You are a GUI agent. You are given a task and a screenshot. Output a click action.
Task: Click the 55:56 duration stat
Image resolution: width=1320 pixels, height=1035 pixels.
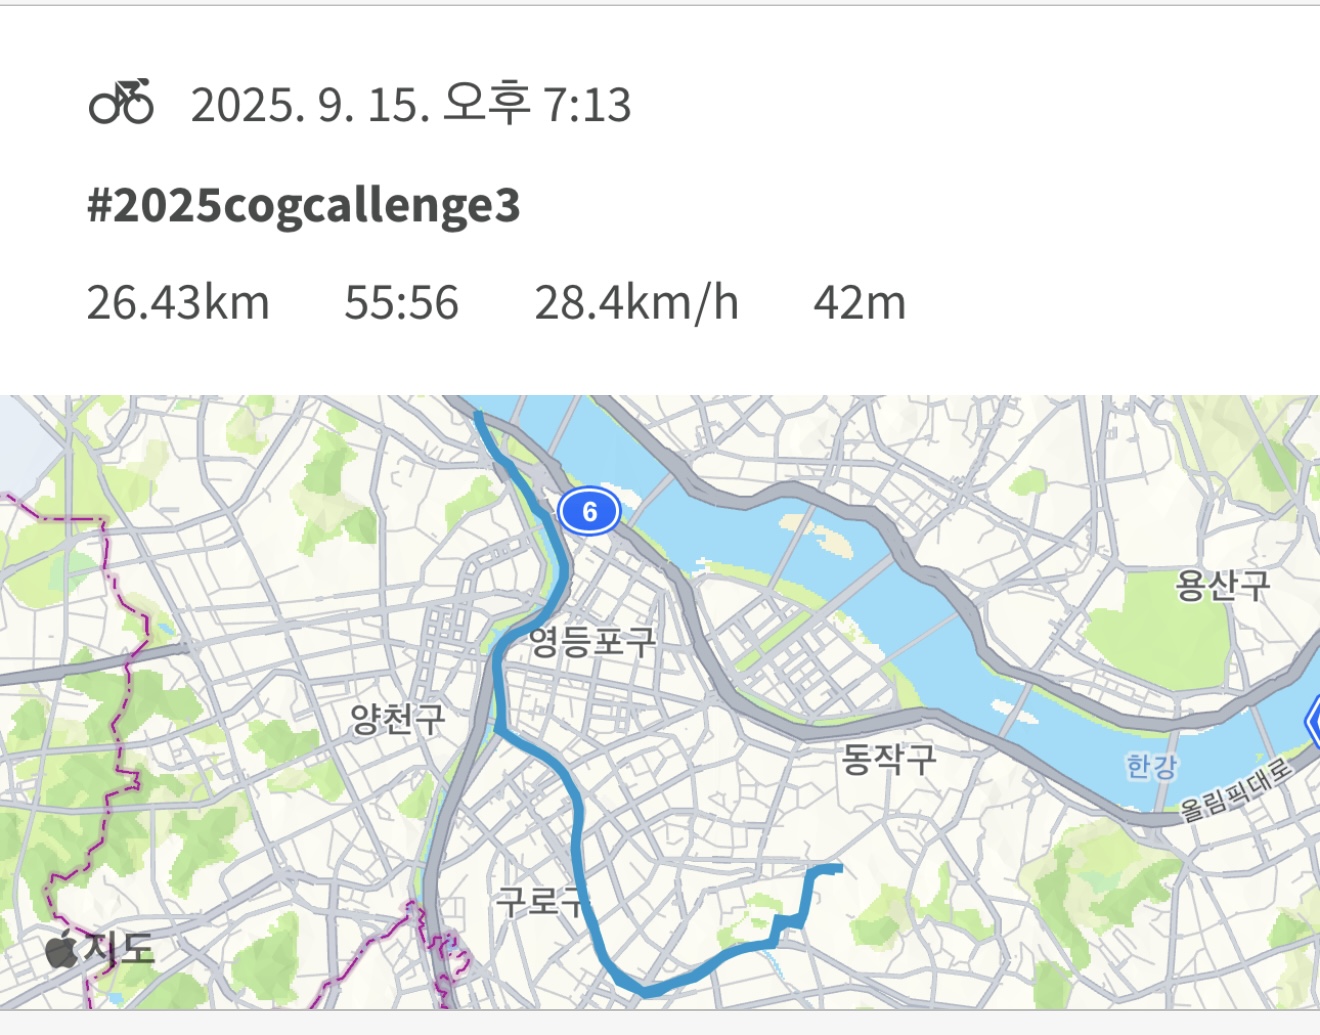point(401,302)
